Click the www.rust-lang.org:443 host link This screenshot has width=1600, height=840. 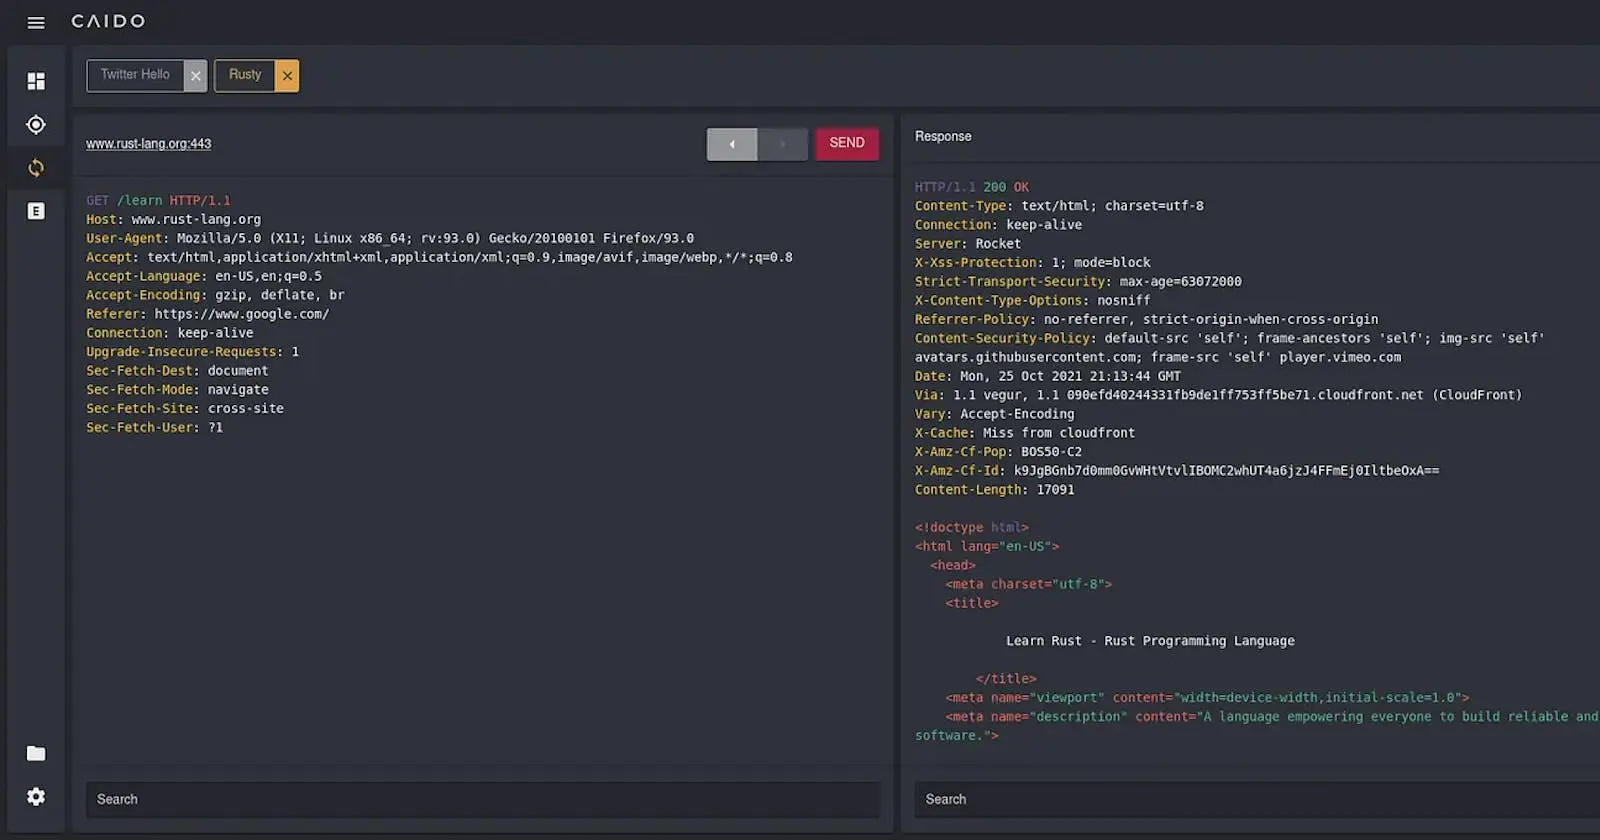[148, 144]
